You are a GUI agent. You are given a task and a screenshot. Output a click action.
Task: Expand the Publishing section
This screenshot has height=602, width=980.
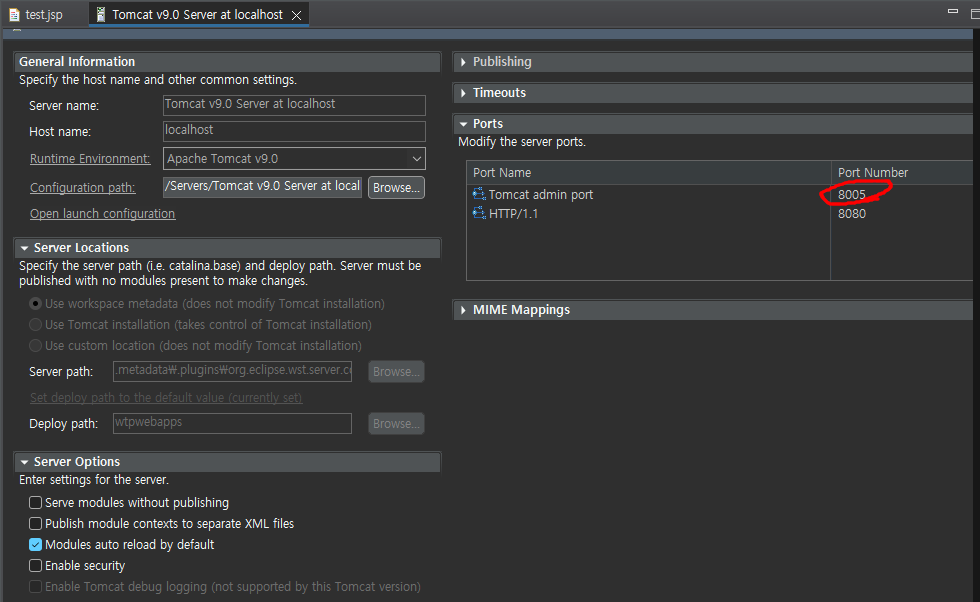463,62
